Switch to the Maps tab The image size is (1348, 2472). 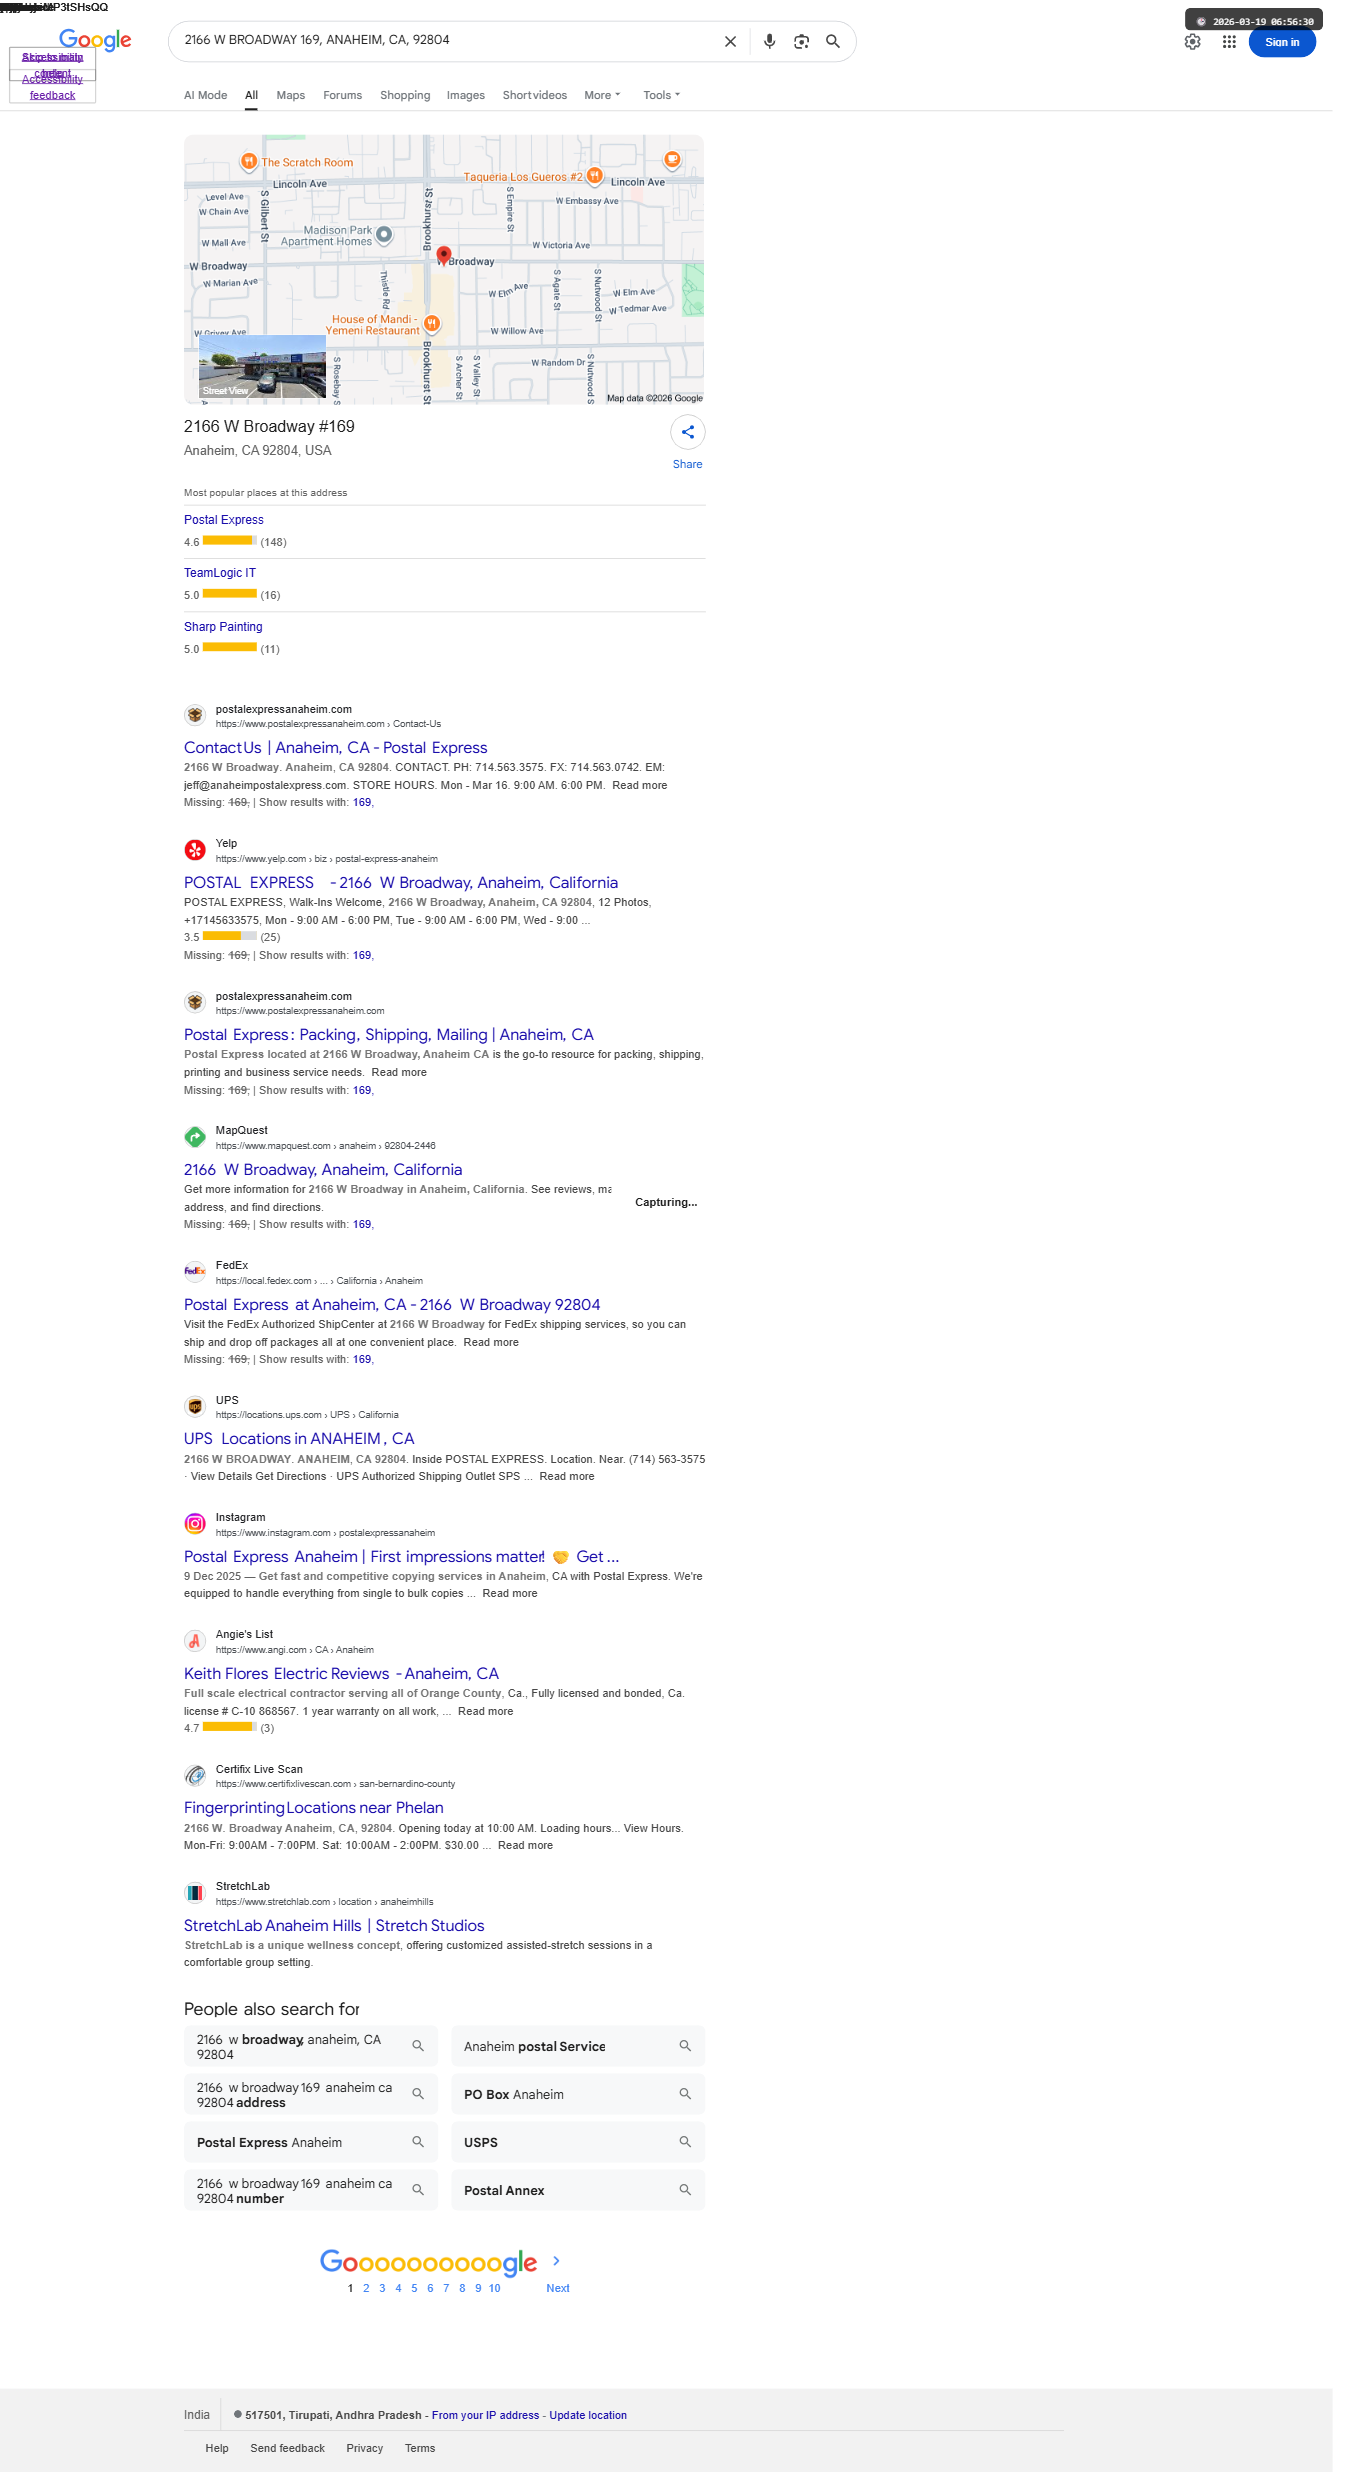click(291, 95)
